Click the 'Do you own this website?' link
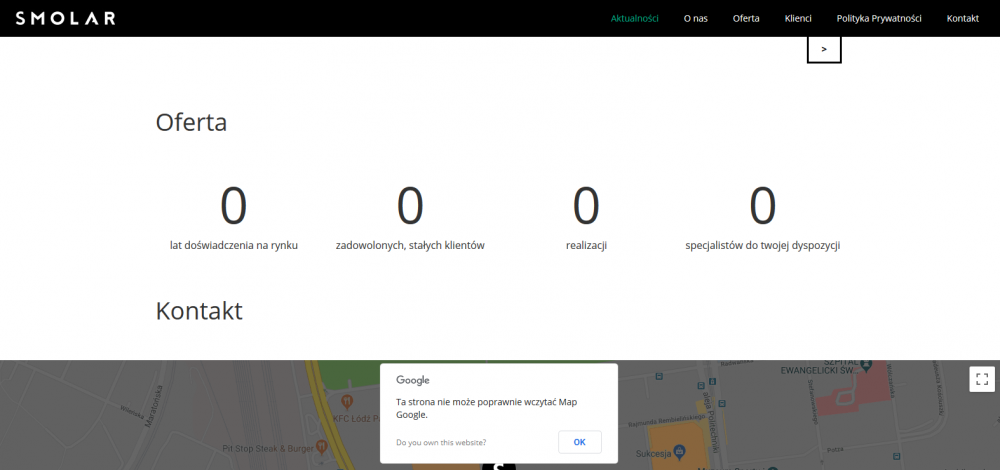Viewport: 1000px width, 470px height. click(x=441, y=442)
